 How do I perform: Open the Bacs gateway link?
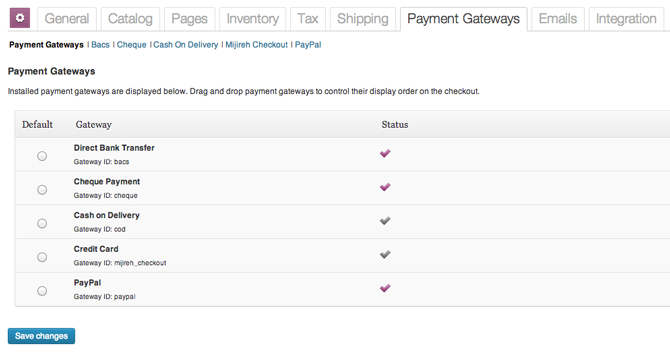100,45
